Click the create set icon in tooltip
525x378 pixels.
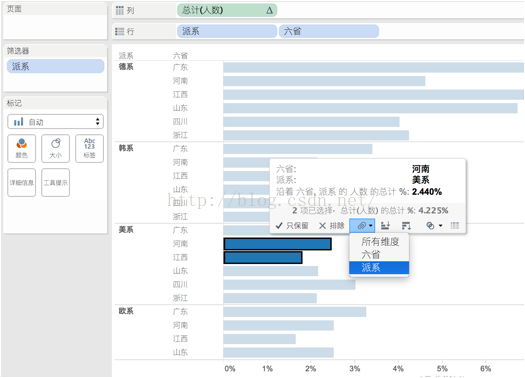[x=430, y=226]
